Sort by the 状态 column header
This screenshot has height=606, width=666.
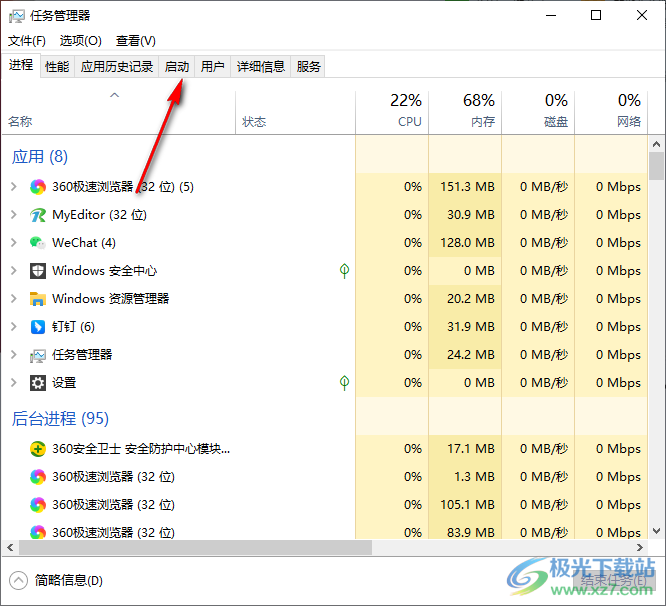[x=295, y=113]
